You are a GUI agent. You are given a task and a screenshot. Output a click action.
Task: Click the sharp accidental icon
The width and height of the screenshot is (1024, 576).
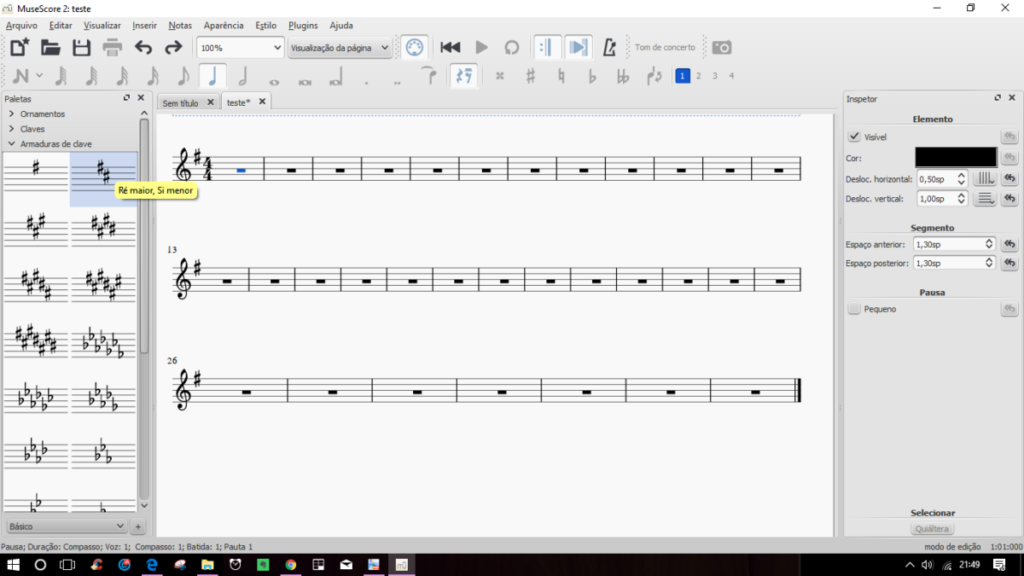coord(530,76)
